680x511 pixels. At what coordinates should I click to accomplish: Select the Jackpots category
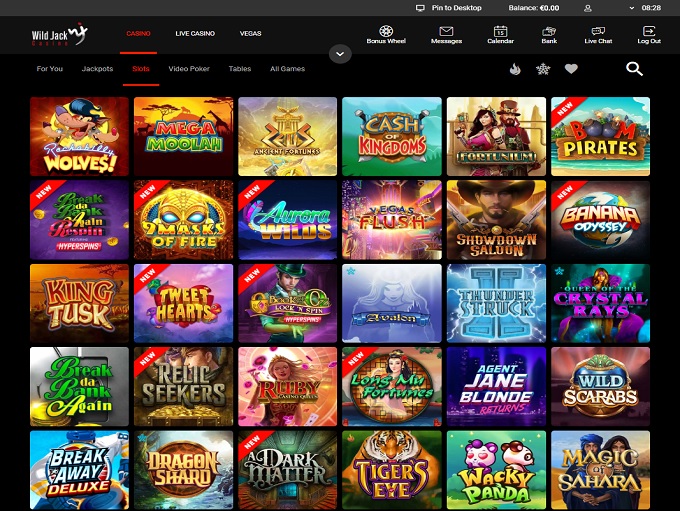click(x=97, y=69)
